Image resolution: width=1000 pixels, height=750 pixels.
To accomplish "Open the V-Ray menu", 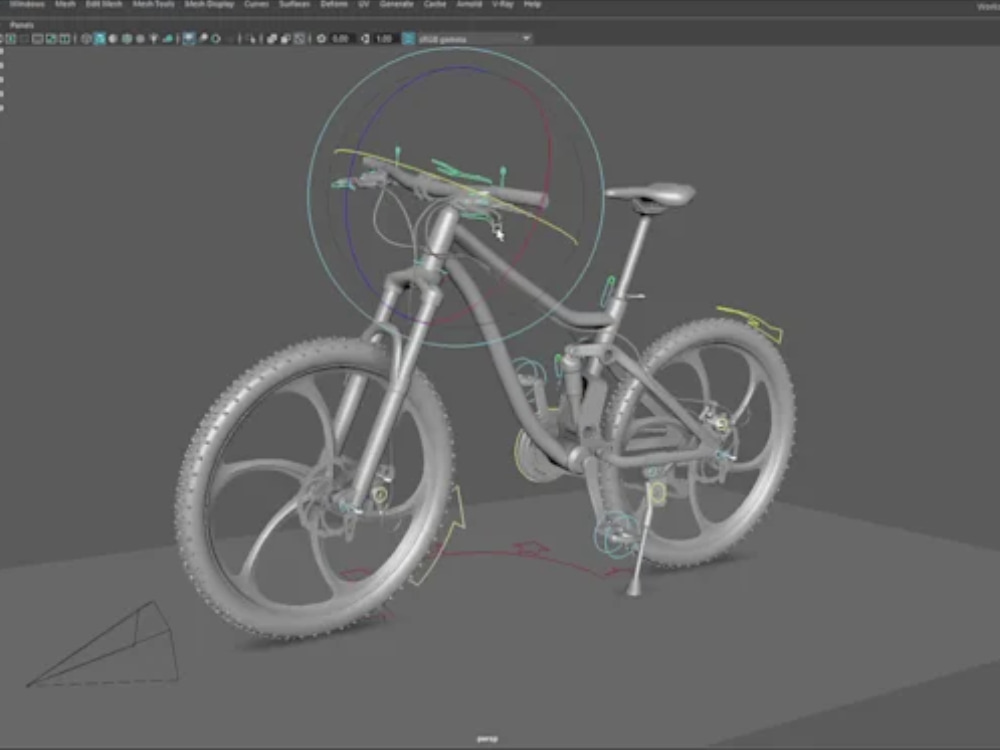I will pyautogui.click(x=503, y=4).
